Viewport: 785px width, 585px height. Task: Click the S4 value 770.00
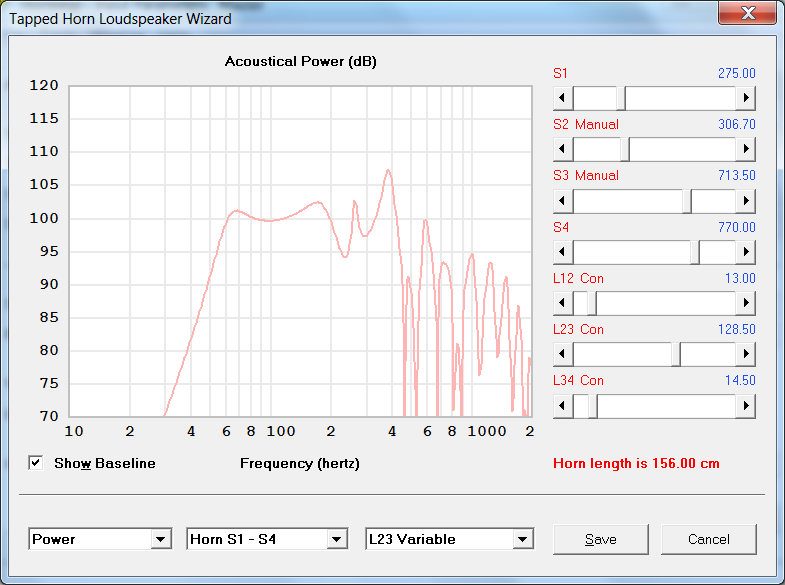736,227
